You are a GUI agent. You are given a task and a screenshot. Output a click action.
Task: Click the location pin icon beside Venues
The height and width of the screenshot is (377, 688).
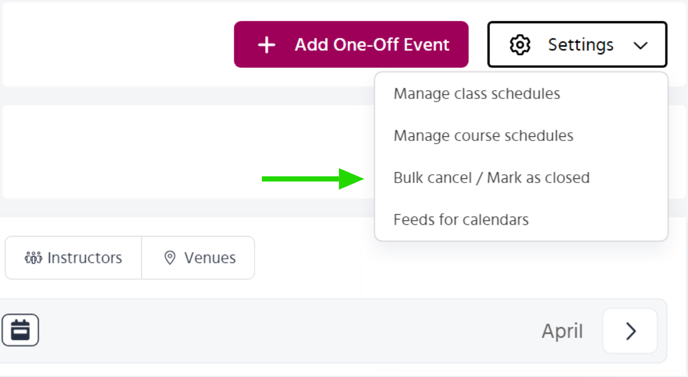click(x=170, y=258)
